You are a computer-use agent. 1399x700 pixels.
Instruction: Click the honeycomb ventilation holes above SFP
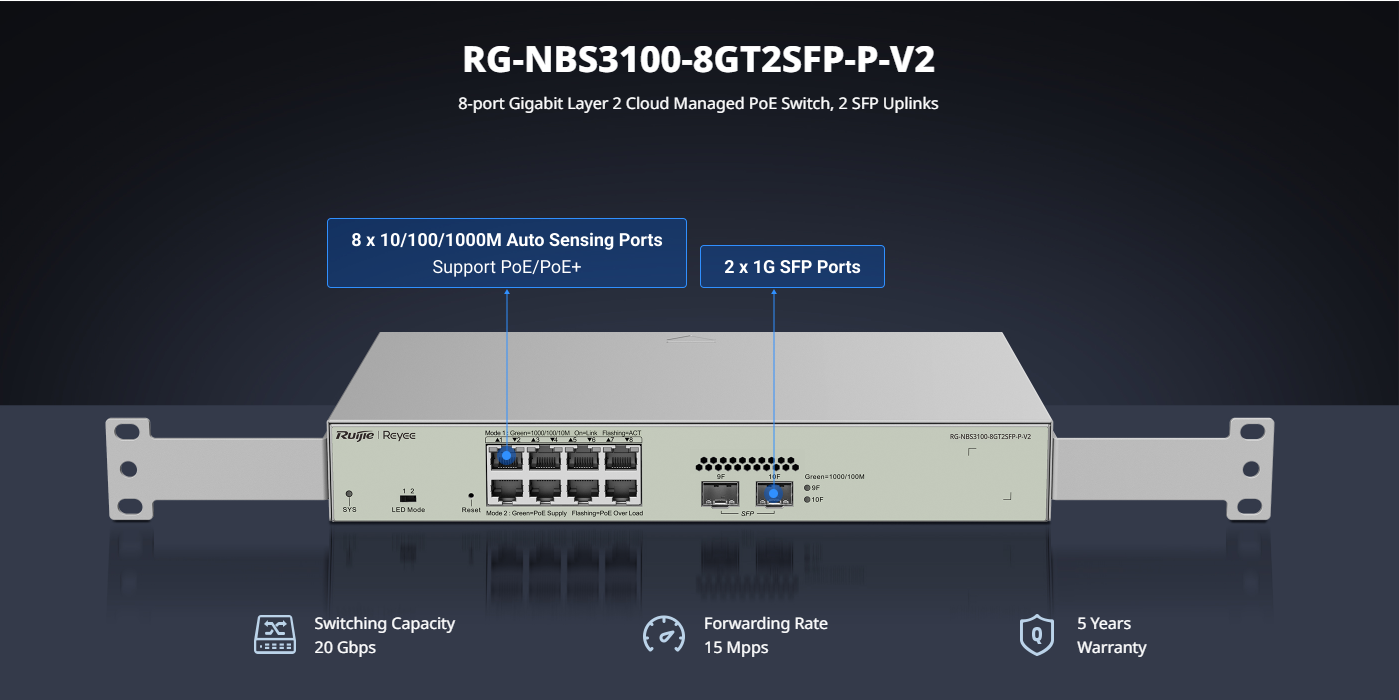(x=746, y=465)
